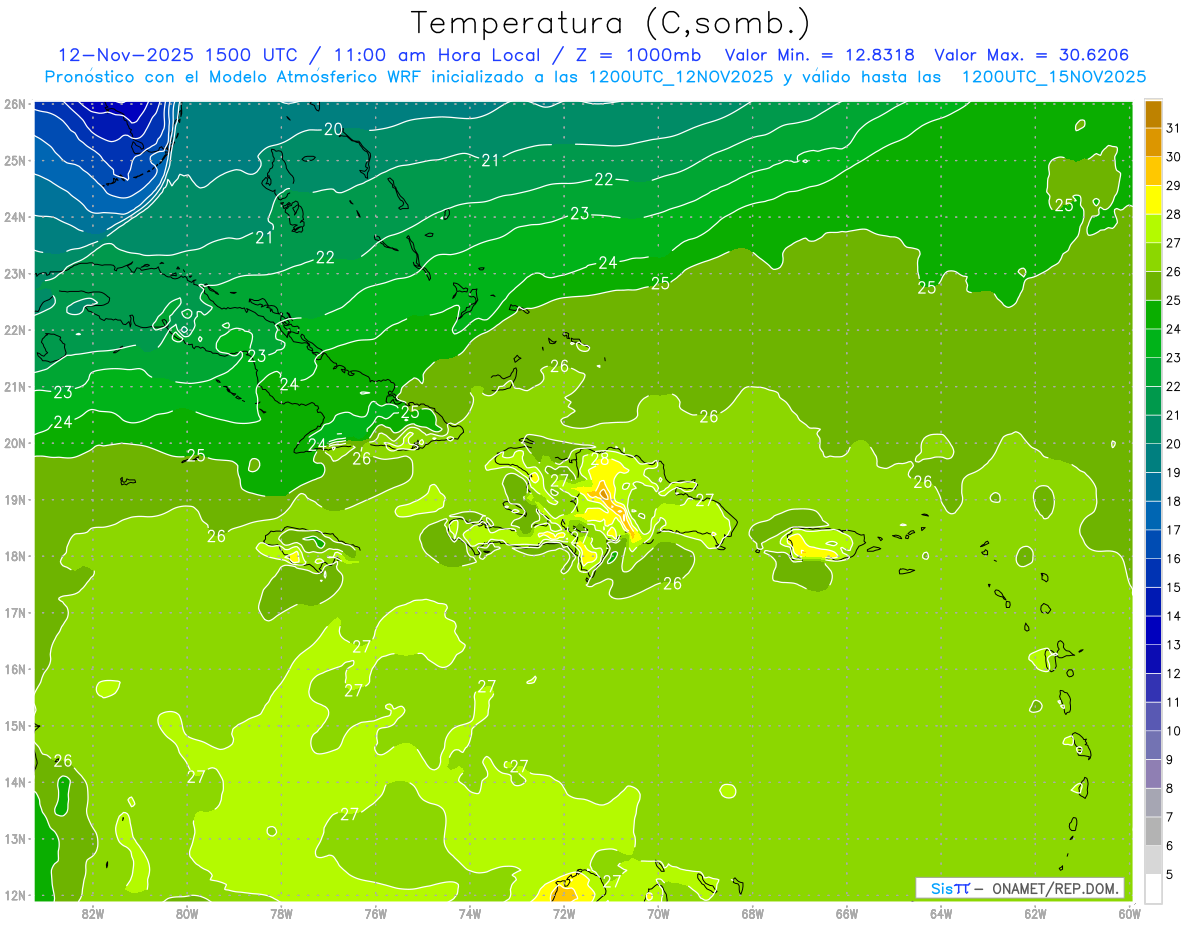The height and width of the screenshot is (927, 1200).
Task: Select the "1200UTC_15NOV2025" valid-until text
Action: (1054, 77)
